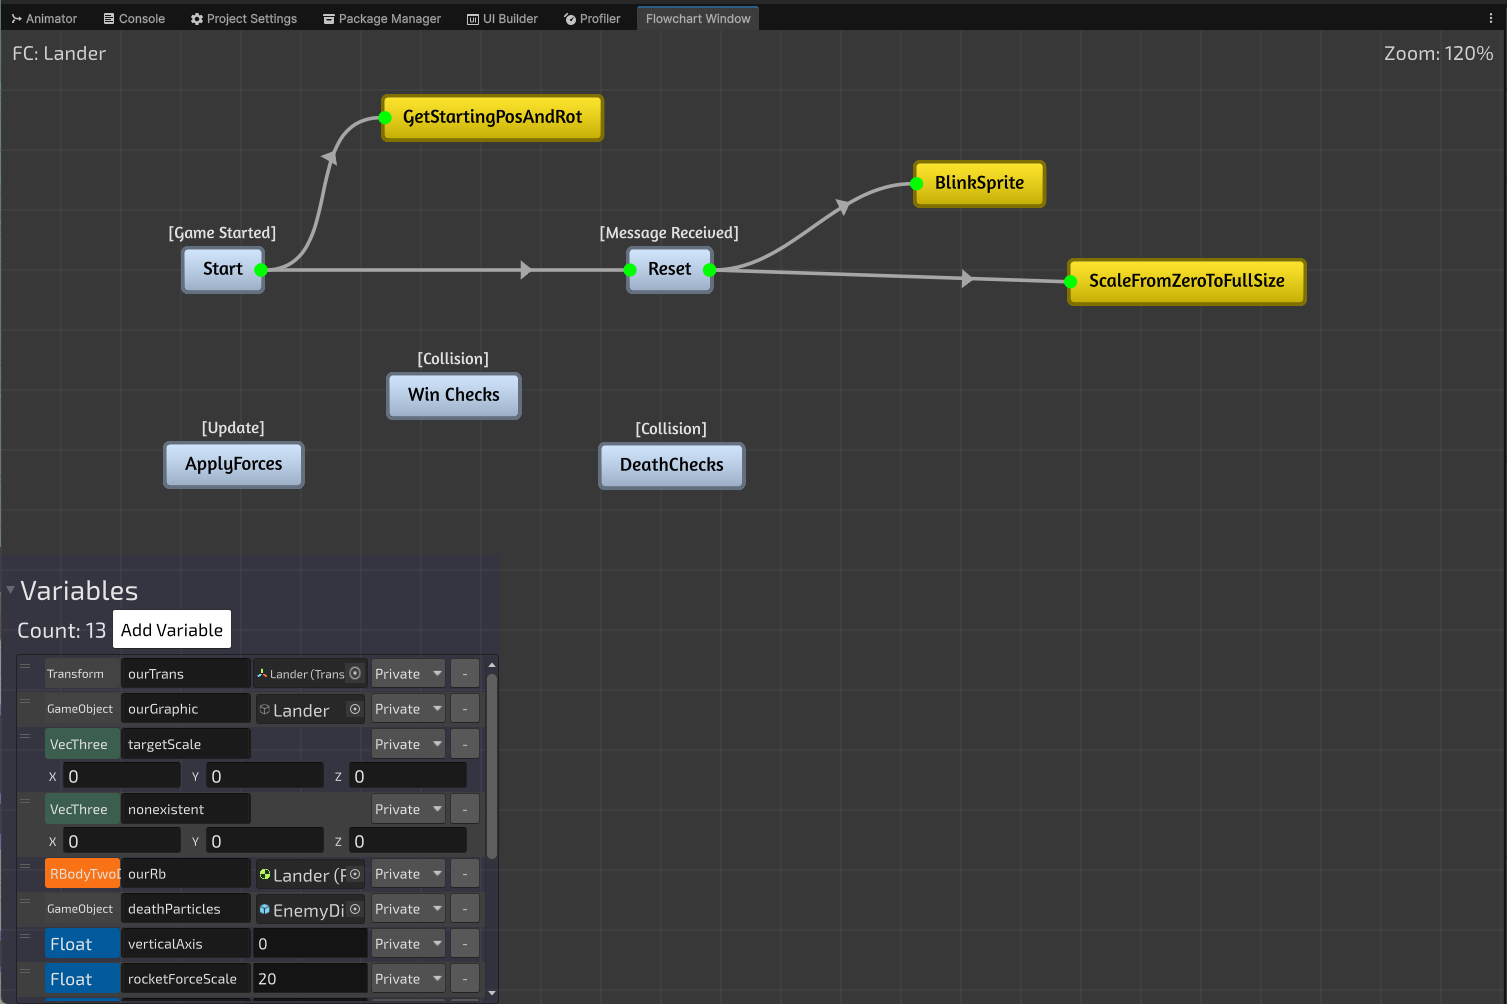Open ourGraphic Private scope dropdown
This screenshot has width=1507, height=1004.
click(x=408, y=709)
